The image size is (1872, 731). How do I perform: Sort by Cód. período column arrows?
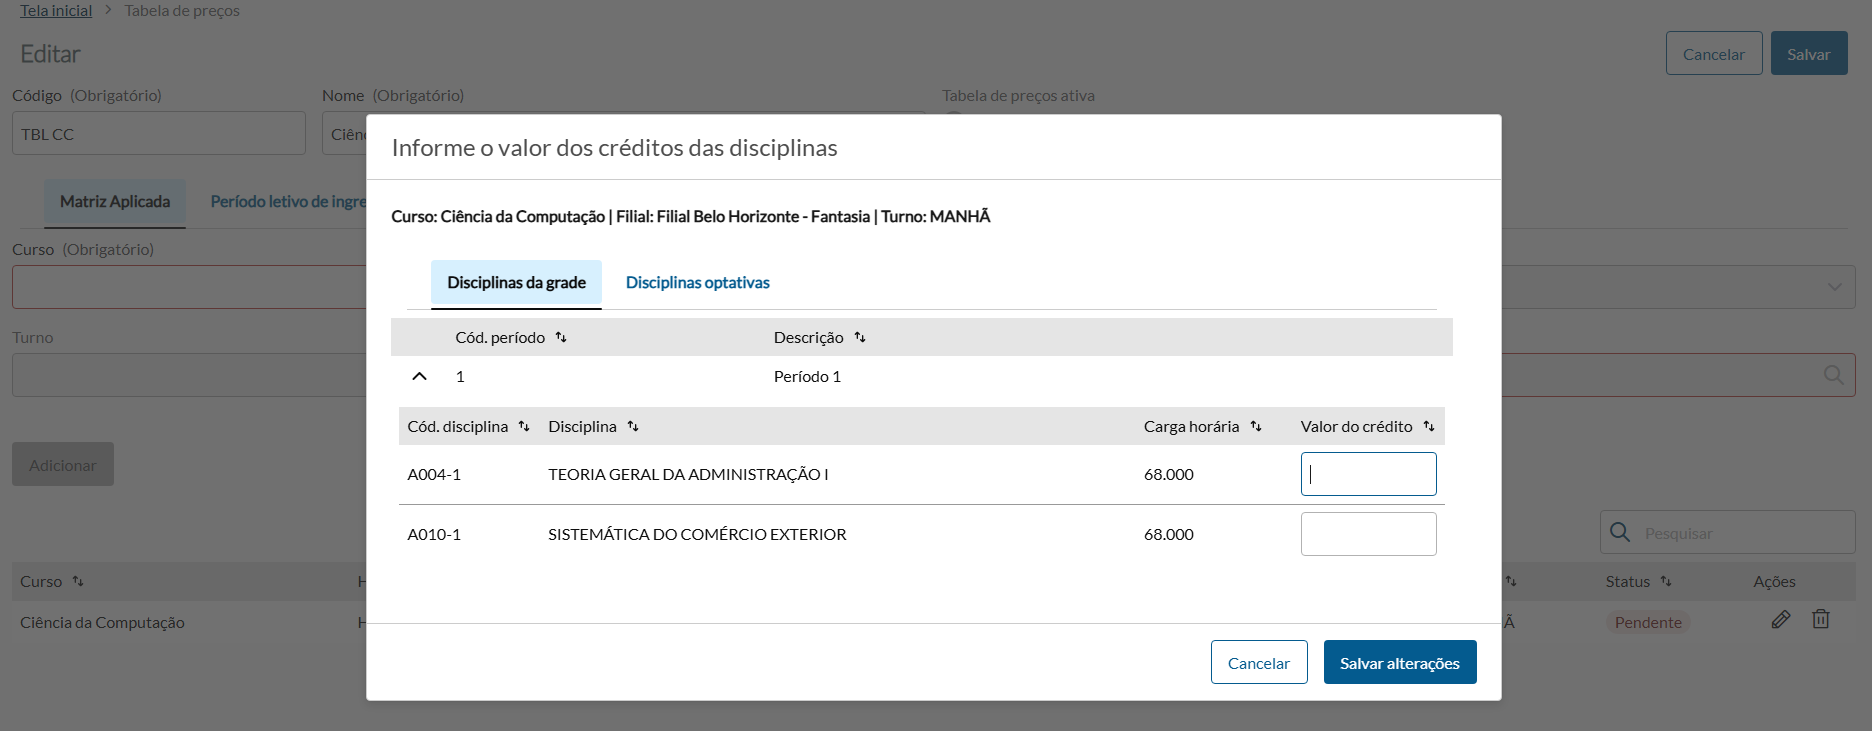[561, 338]
